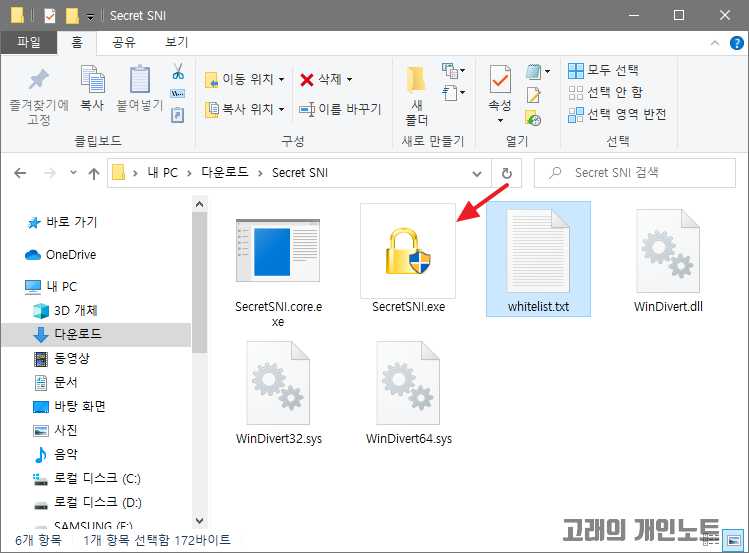Viewport: 749px width, 553px height.
Task: Expand Easy access dropdown in New group
Action: (x=453, y=92)
